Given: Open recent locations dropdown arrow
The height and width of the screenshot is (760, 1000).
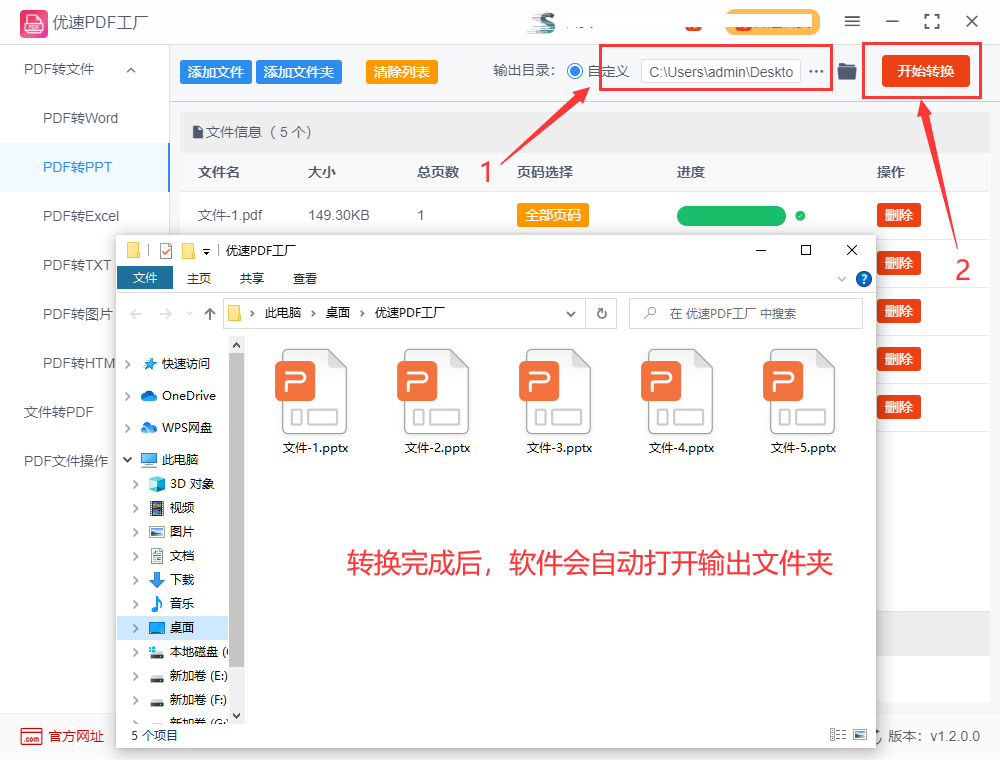Looking at the screenshot, I should click(x=189, y=314).
